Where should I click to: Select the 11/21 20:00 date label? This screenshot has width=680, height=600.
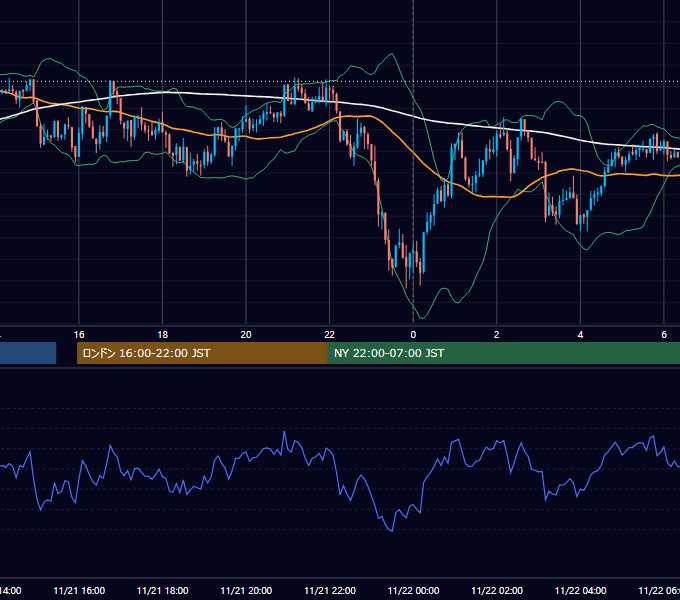[246, 590]
